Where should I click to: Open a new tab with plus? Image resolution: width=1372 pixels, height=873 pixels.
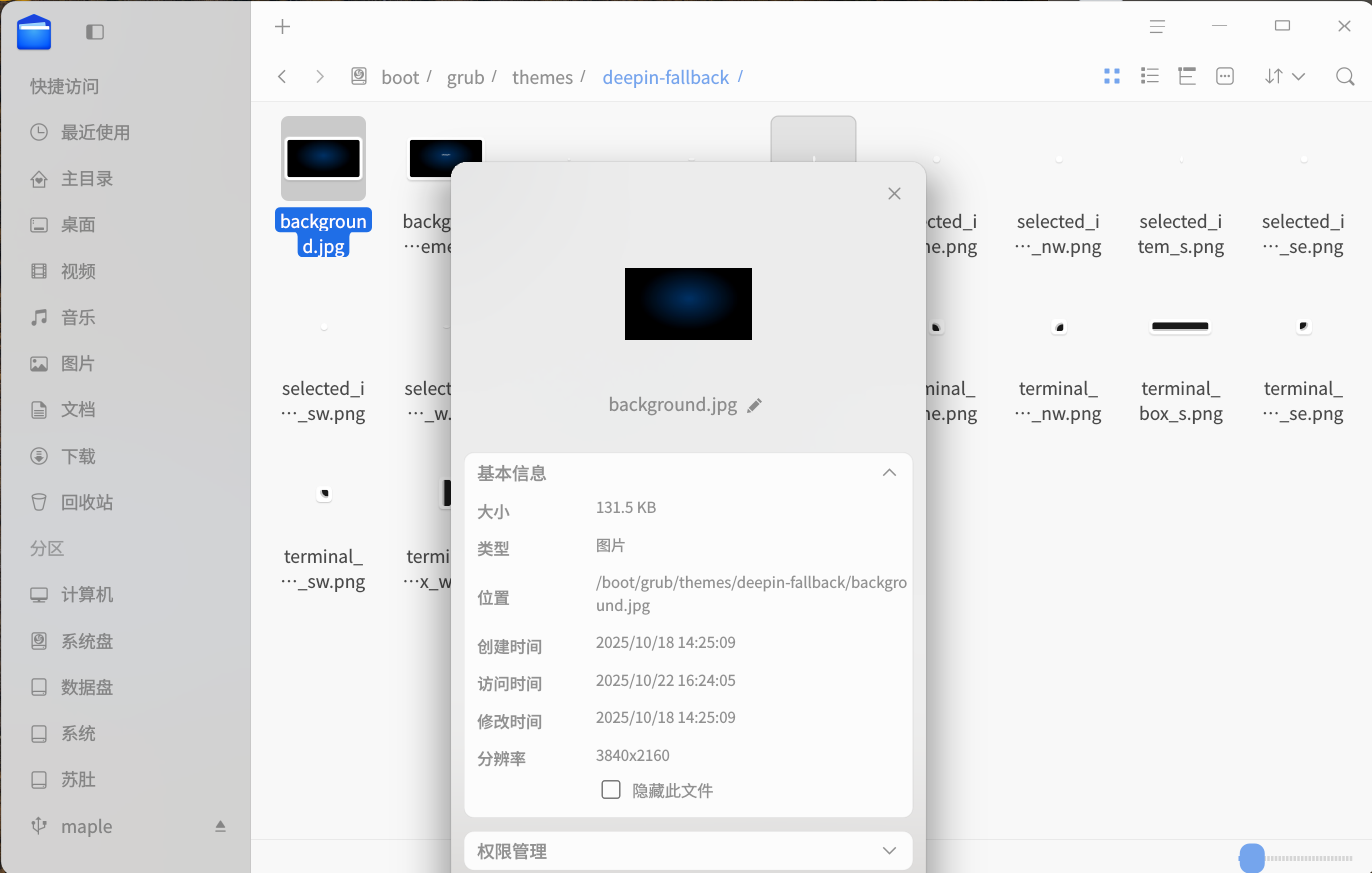(x=283, y=27)
